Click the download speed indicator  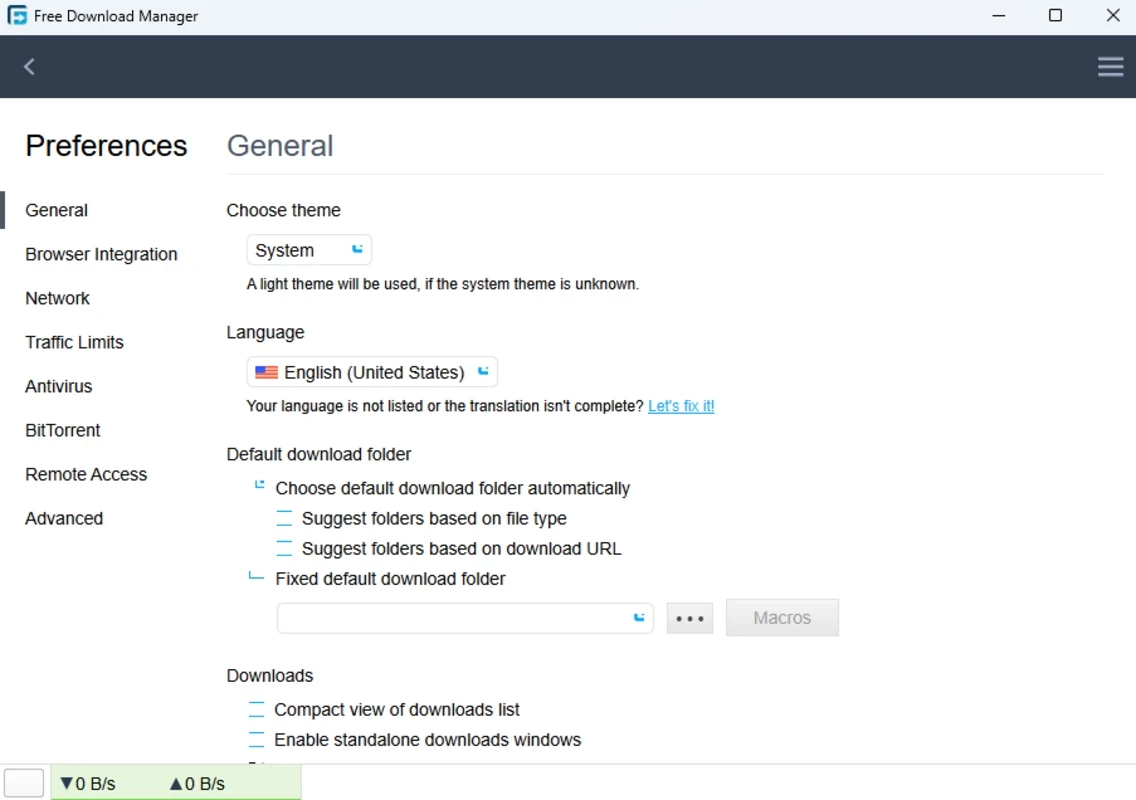coord(88,783)
